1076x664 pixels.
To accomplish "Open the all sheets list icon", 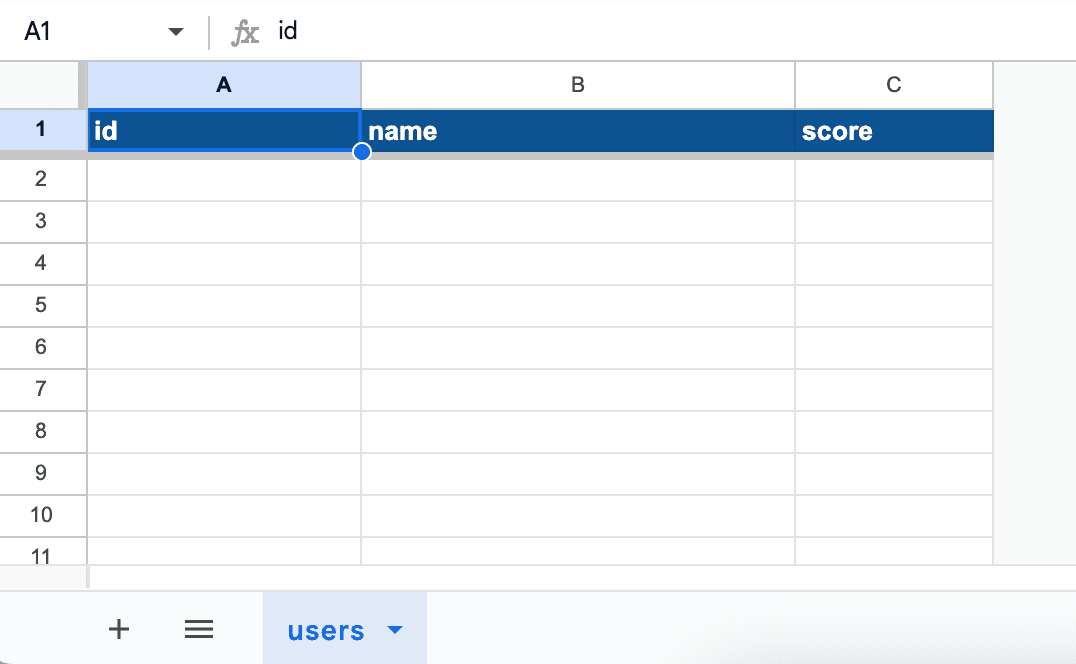I will pos(199,629).
